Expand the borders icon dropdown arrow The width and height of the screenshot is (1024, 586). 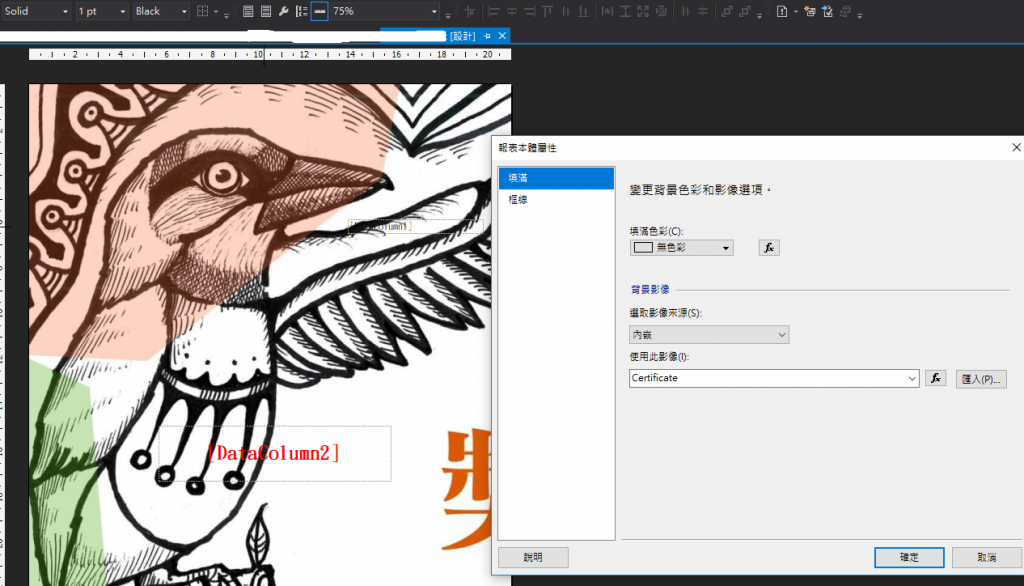pos(216,11)
